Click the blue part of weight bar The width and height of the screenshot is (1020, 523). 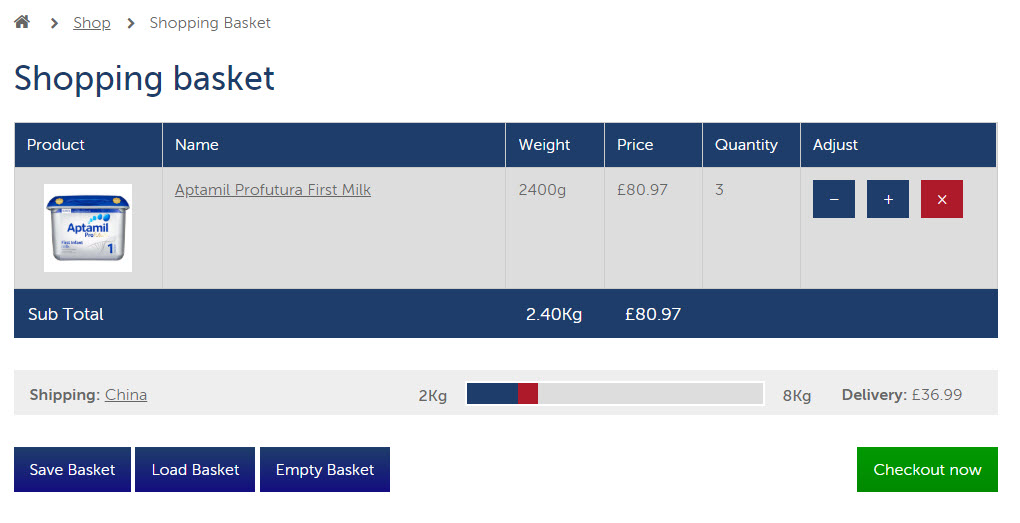[492, 394]
